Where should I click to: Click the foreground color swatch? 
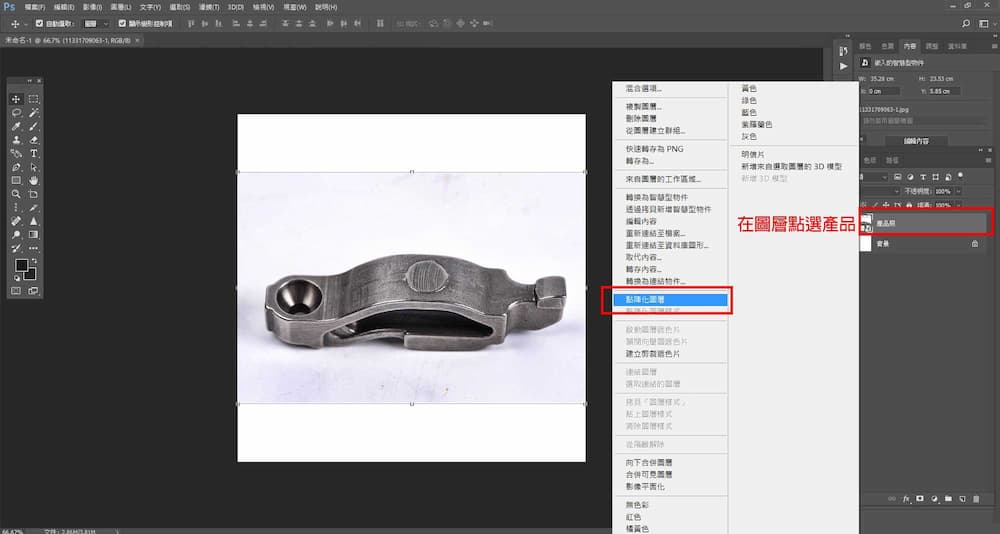[21, 265]
